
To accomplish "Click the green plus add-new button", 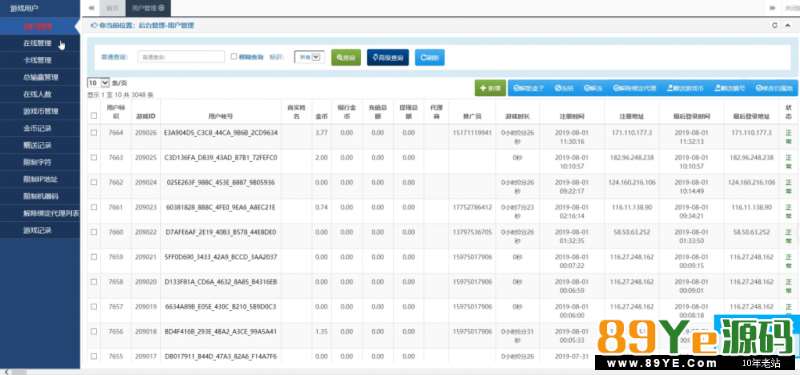I will [x=490, y=88].
